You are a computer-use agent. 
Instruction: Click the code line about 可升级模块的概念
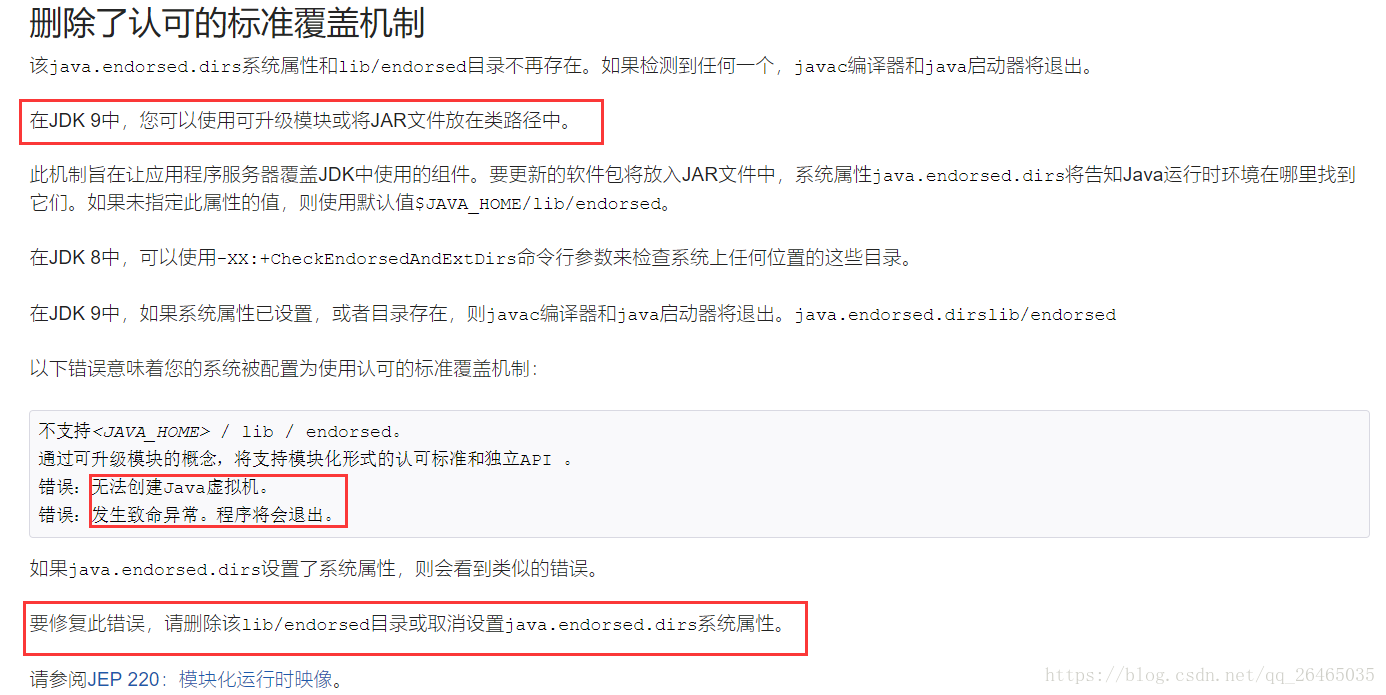click(x=306, y=460)
